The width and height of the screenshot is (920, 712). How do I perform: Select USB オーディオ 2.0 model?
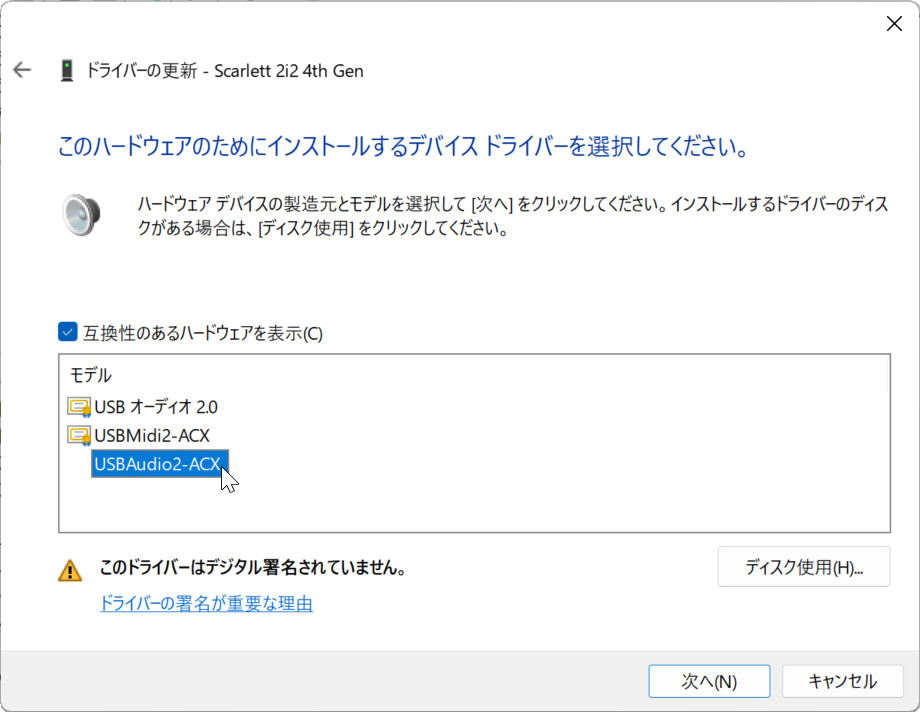pyautogui.click(x=155, y=407)
